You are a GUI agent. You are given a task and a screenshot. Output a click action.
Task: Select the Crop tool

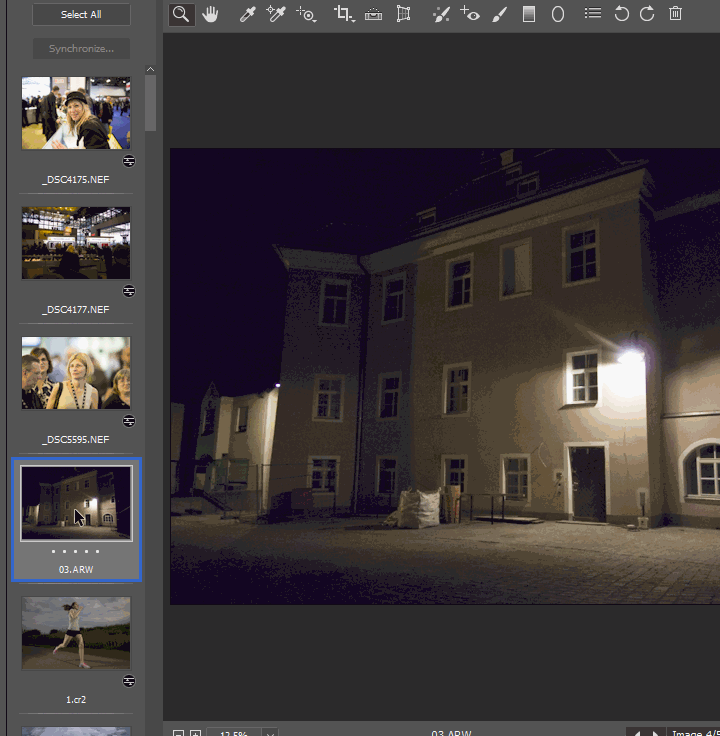point(344,14)
